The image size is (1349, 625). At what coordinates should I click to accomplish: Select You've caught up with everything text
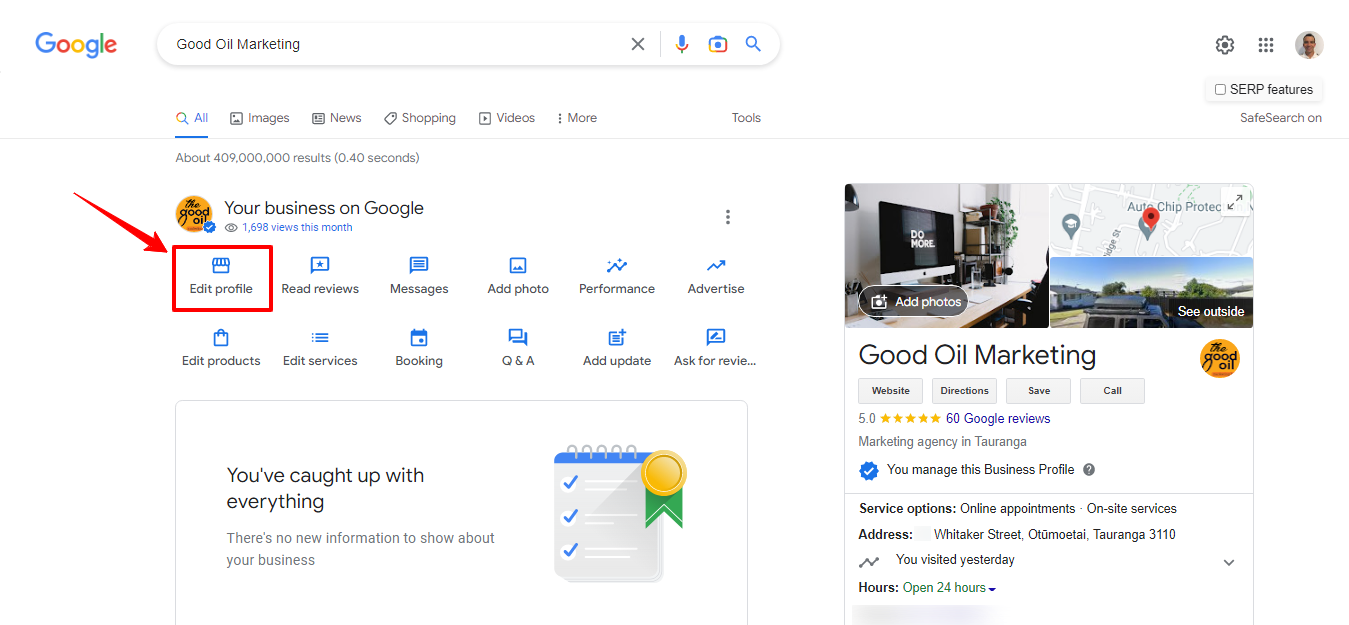pyautogui.click(x=325, y=488)
